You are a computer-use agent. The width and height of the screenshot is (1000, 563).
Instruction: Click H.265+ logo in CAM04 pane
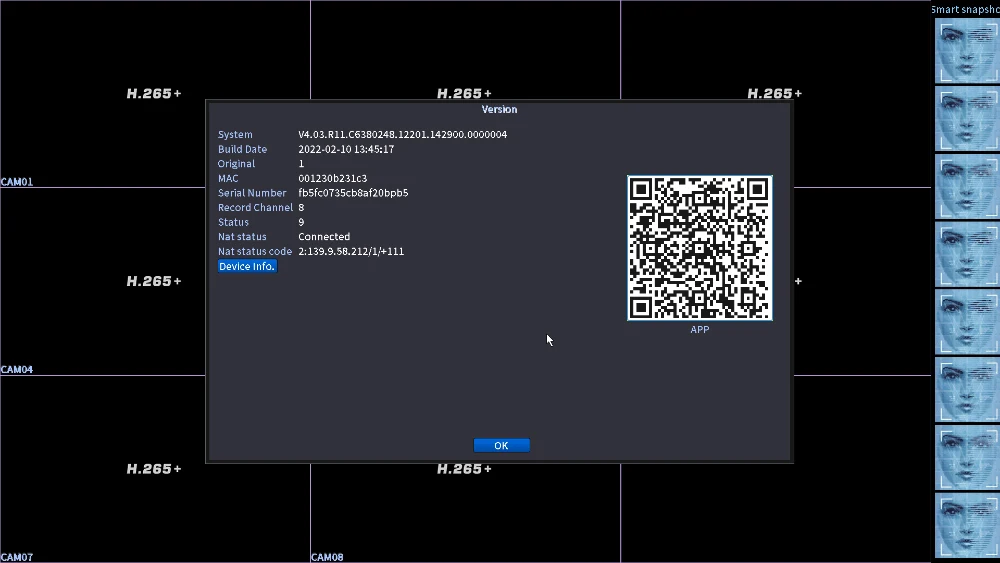click(x=154, y=281)
